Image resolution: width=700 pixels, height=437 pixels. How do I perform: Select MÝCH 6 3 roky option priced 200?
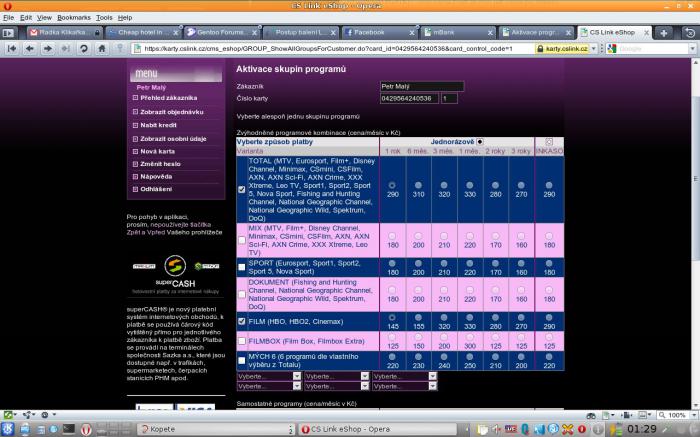coord(521,357)
